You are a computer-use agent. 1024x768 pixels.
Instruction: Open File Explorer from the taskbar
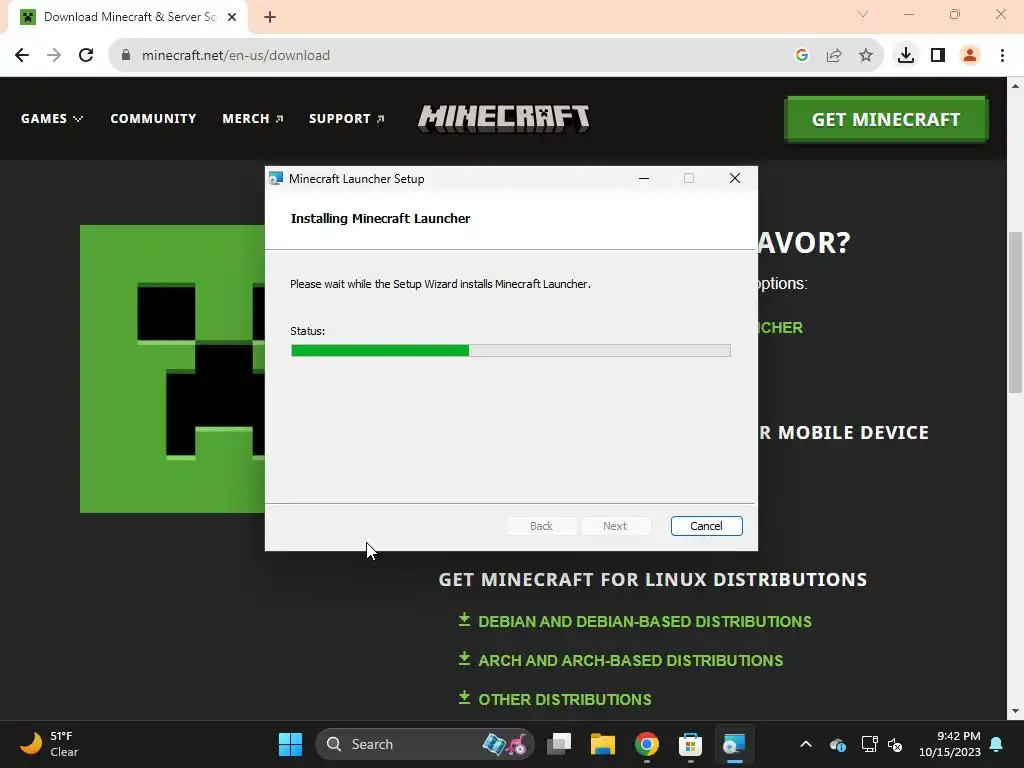click(x=603, y=744)
